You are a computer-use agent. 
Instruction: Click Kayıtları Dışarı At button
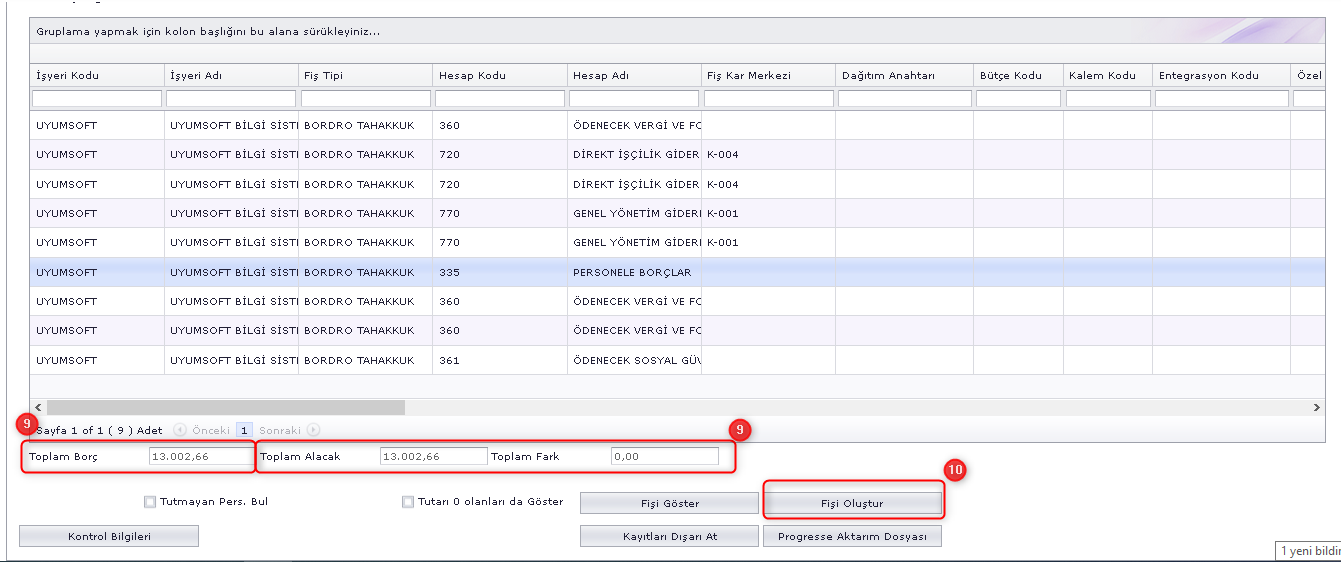coord(669,537)
